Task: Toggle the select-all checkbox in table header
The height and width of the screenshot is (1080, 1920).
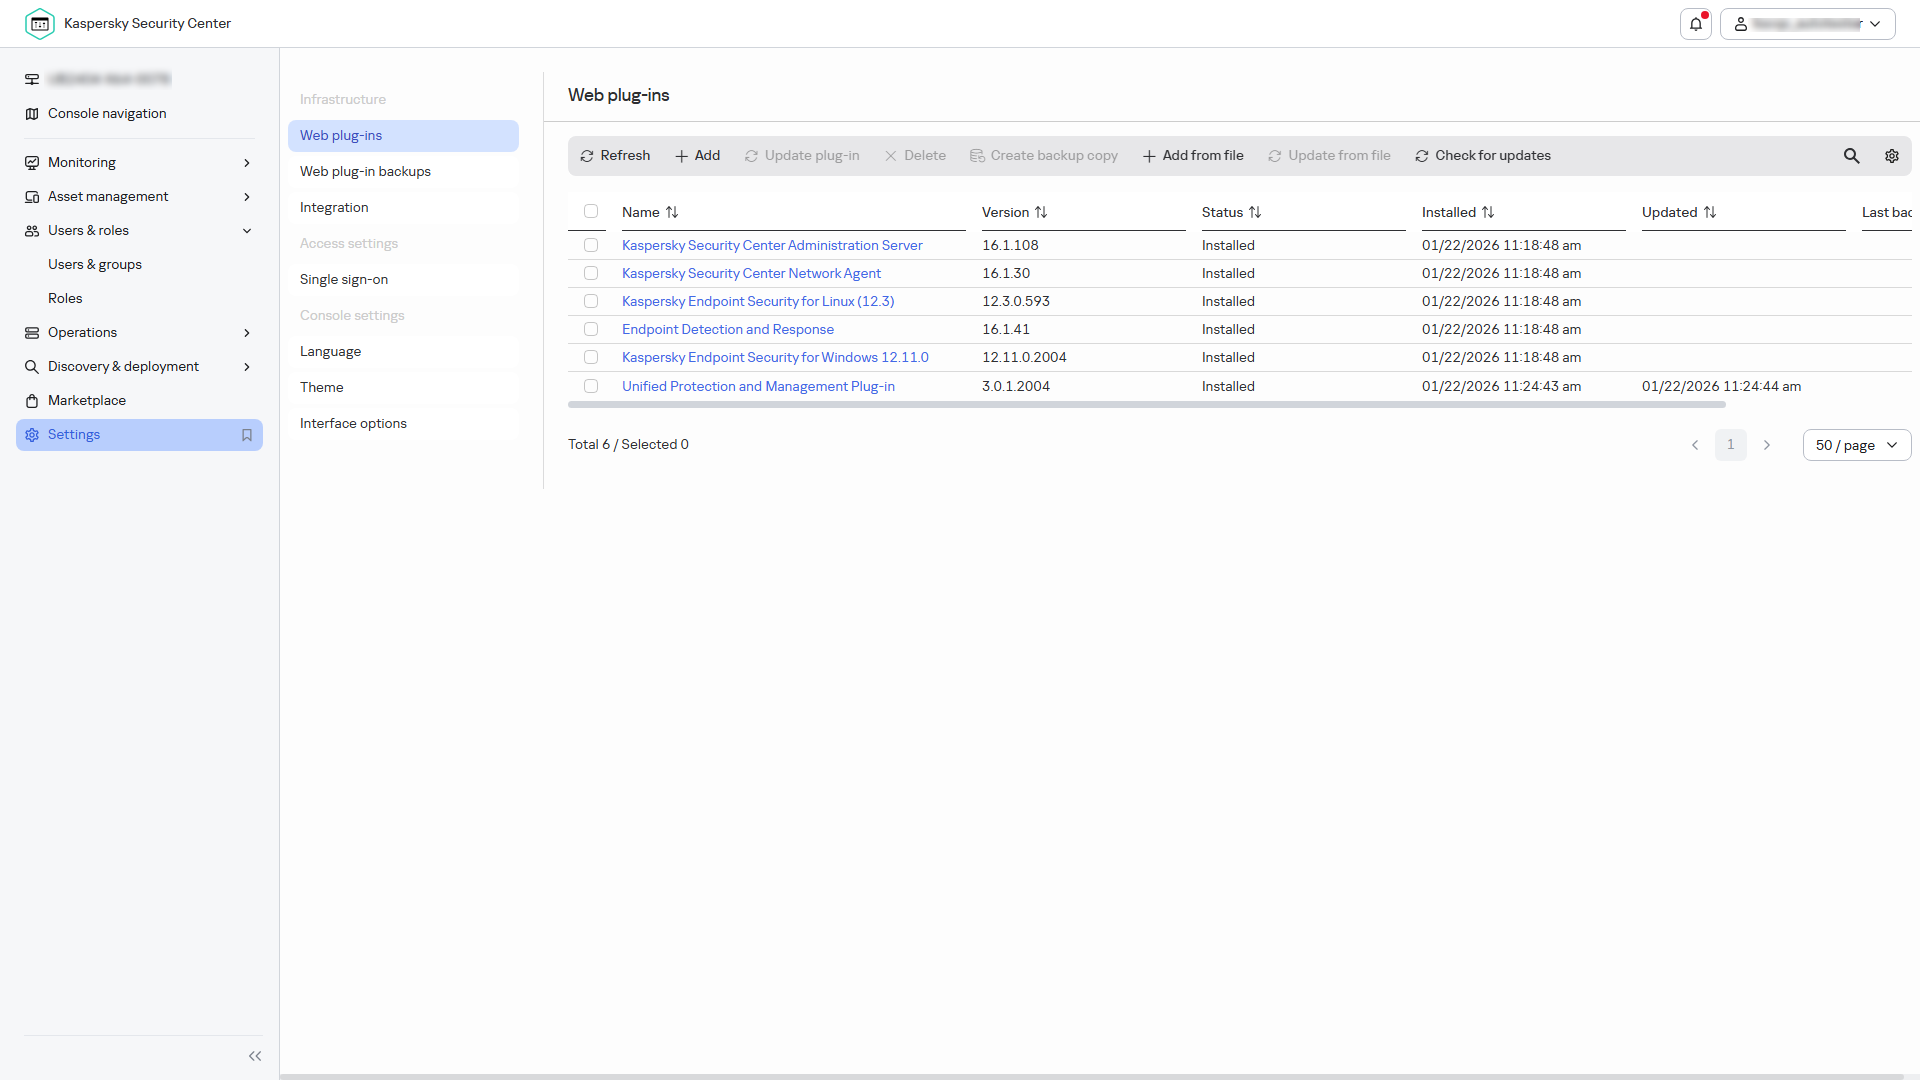Action: point(591,211)
